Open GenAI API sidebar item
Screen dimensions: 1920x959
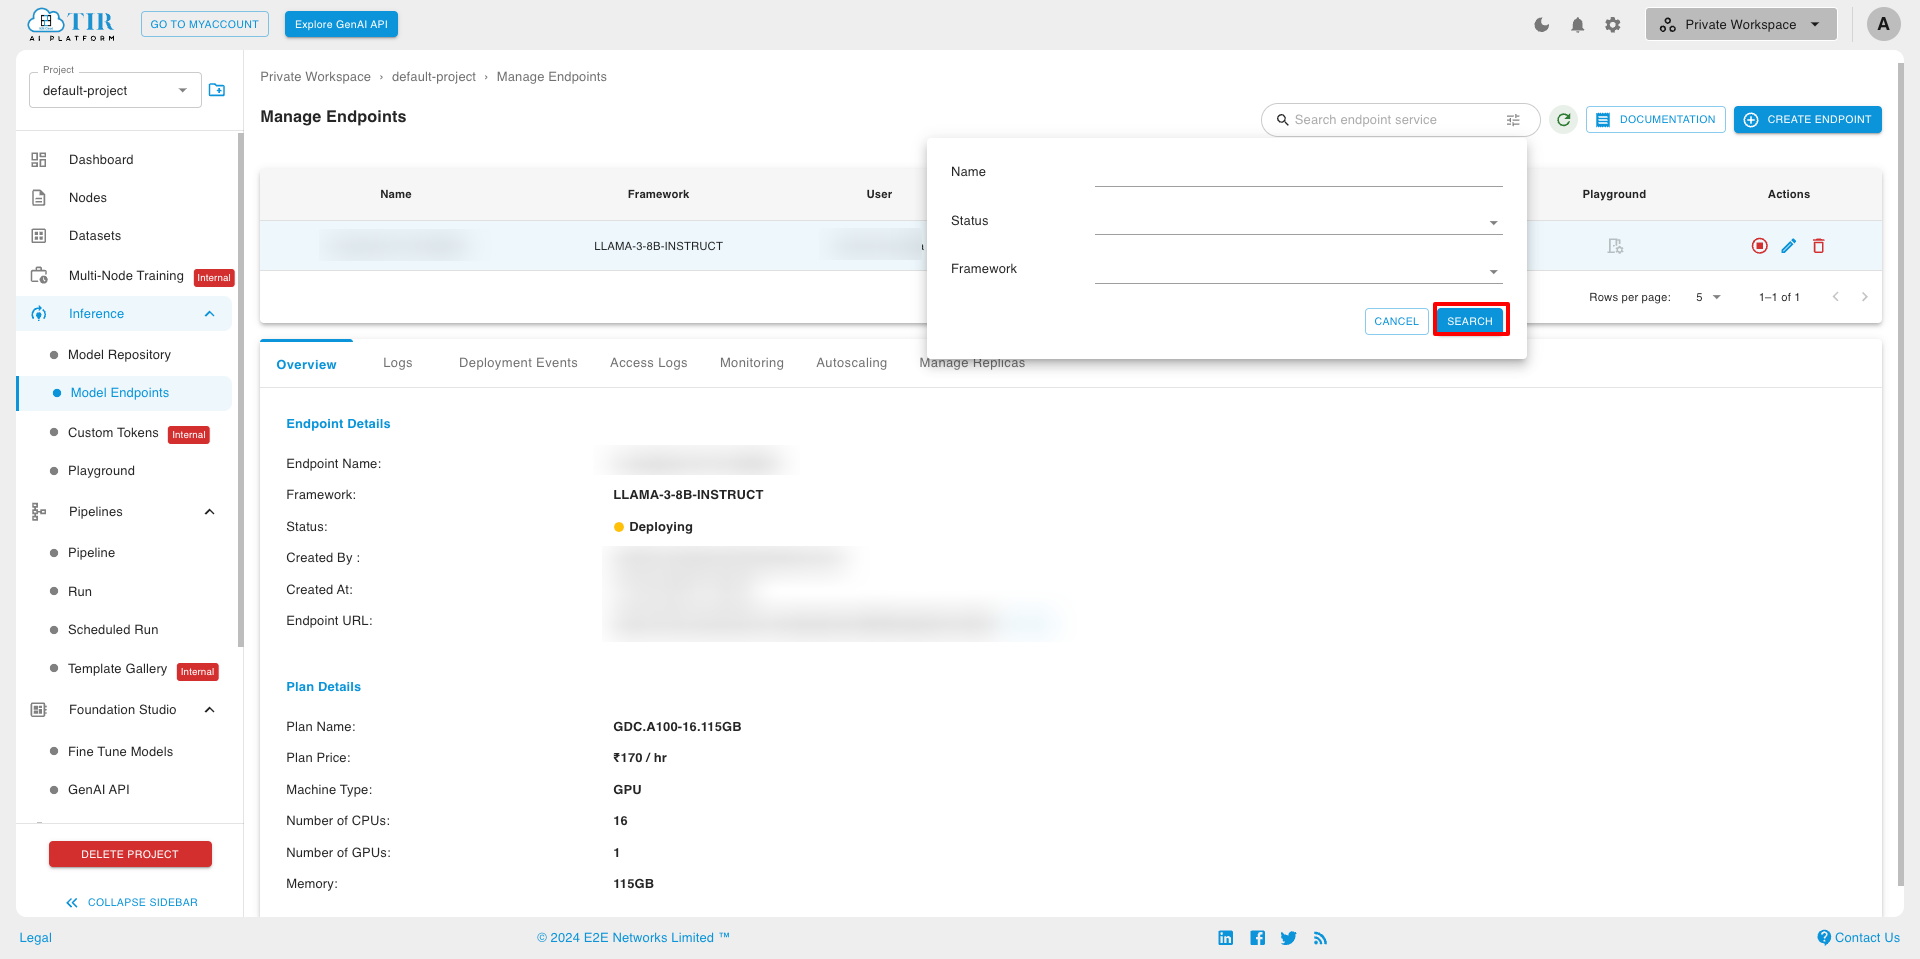[99, 790]
